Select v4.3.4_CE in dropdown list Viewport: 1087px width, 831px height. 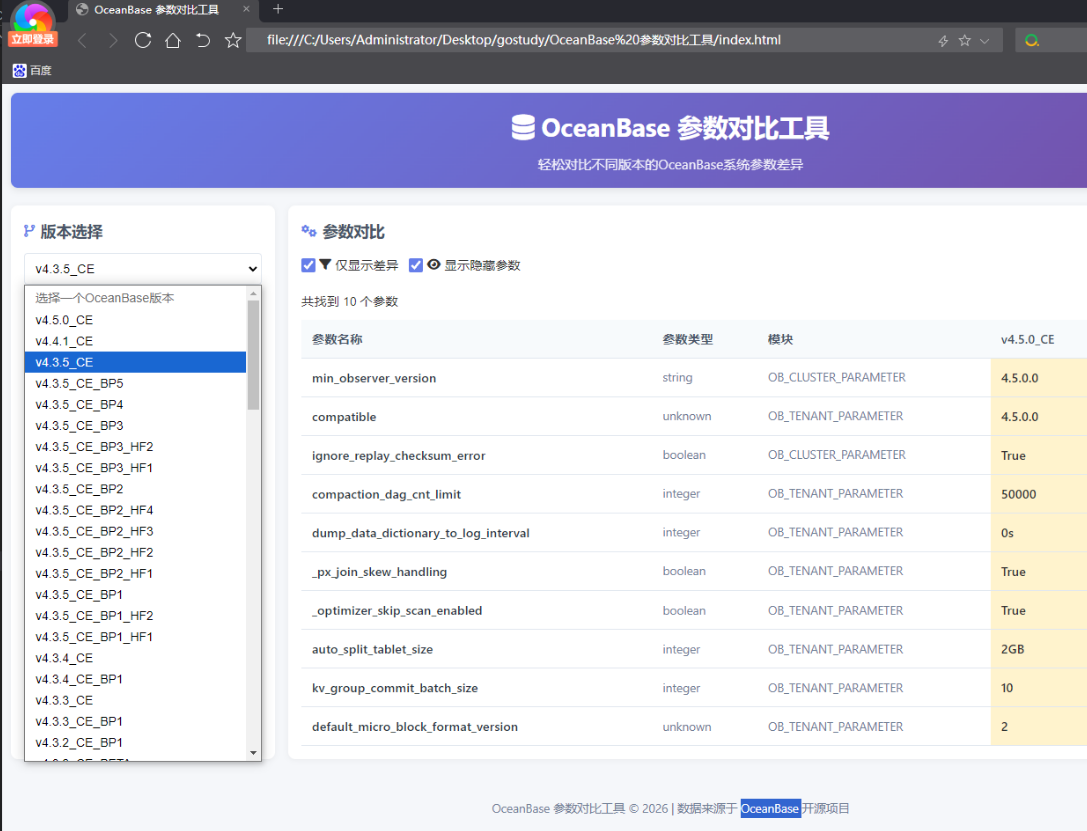click(135, 658)
